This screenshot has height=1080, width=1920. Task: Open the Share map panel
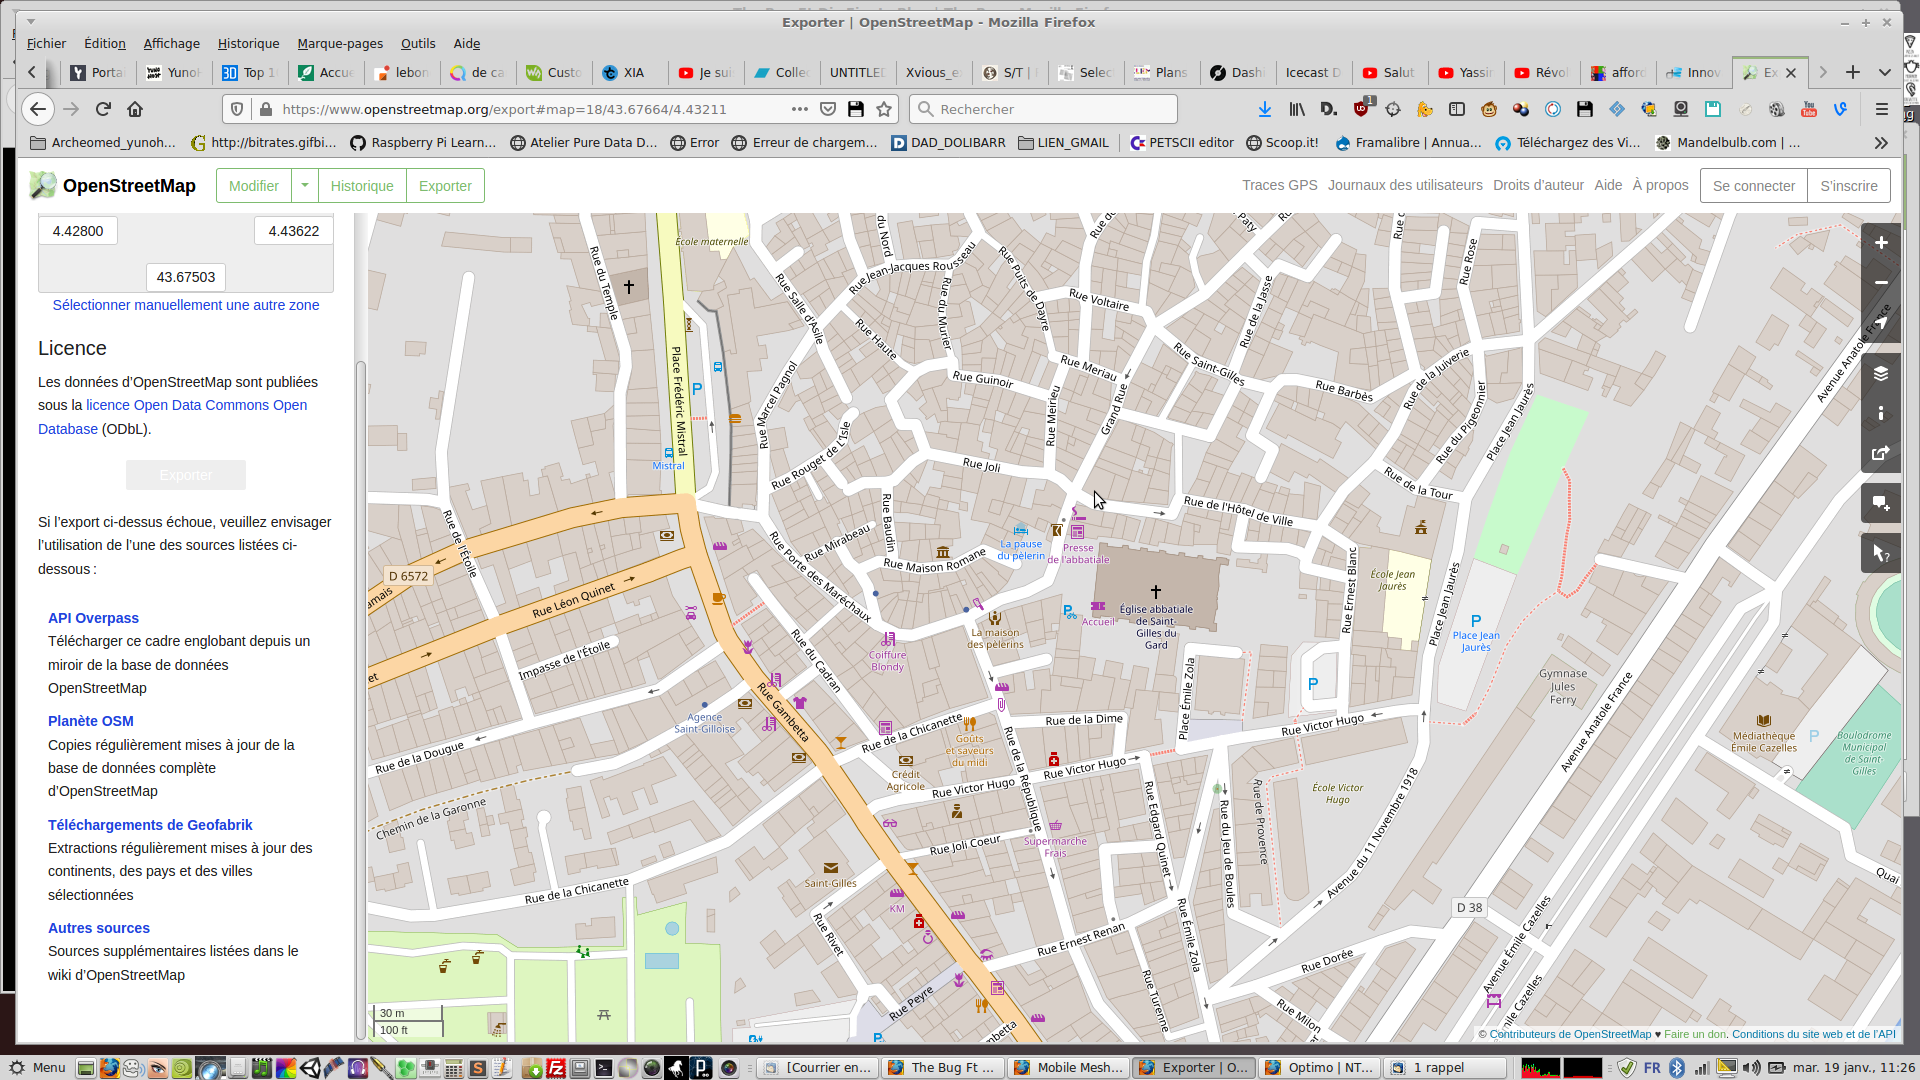pos(1880,453)
